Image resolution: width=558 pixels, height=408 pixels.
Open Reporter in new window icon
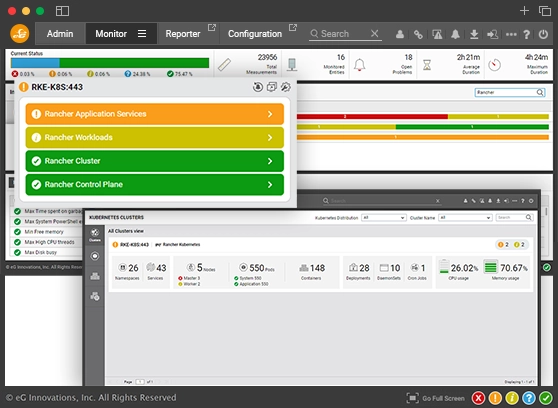(212, 27)
